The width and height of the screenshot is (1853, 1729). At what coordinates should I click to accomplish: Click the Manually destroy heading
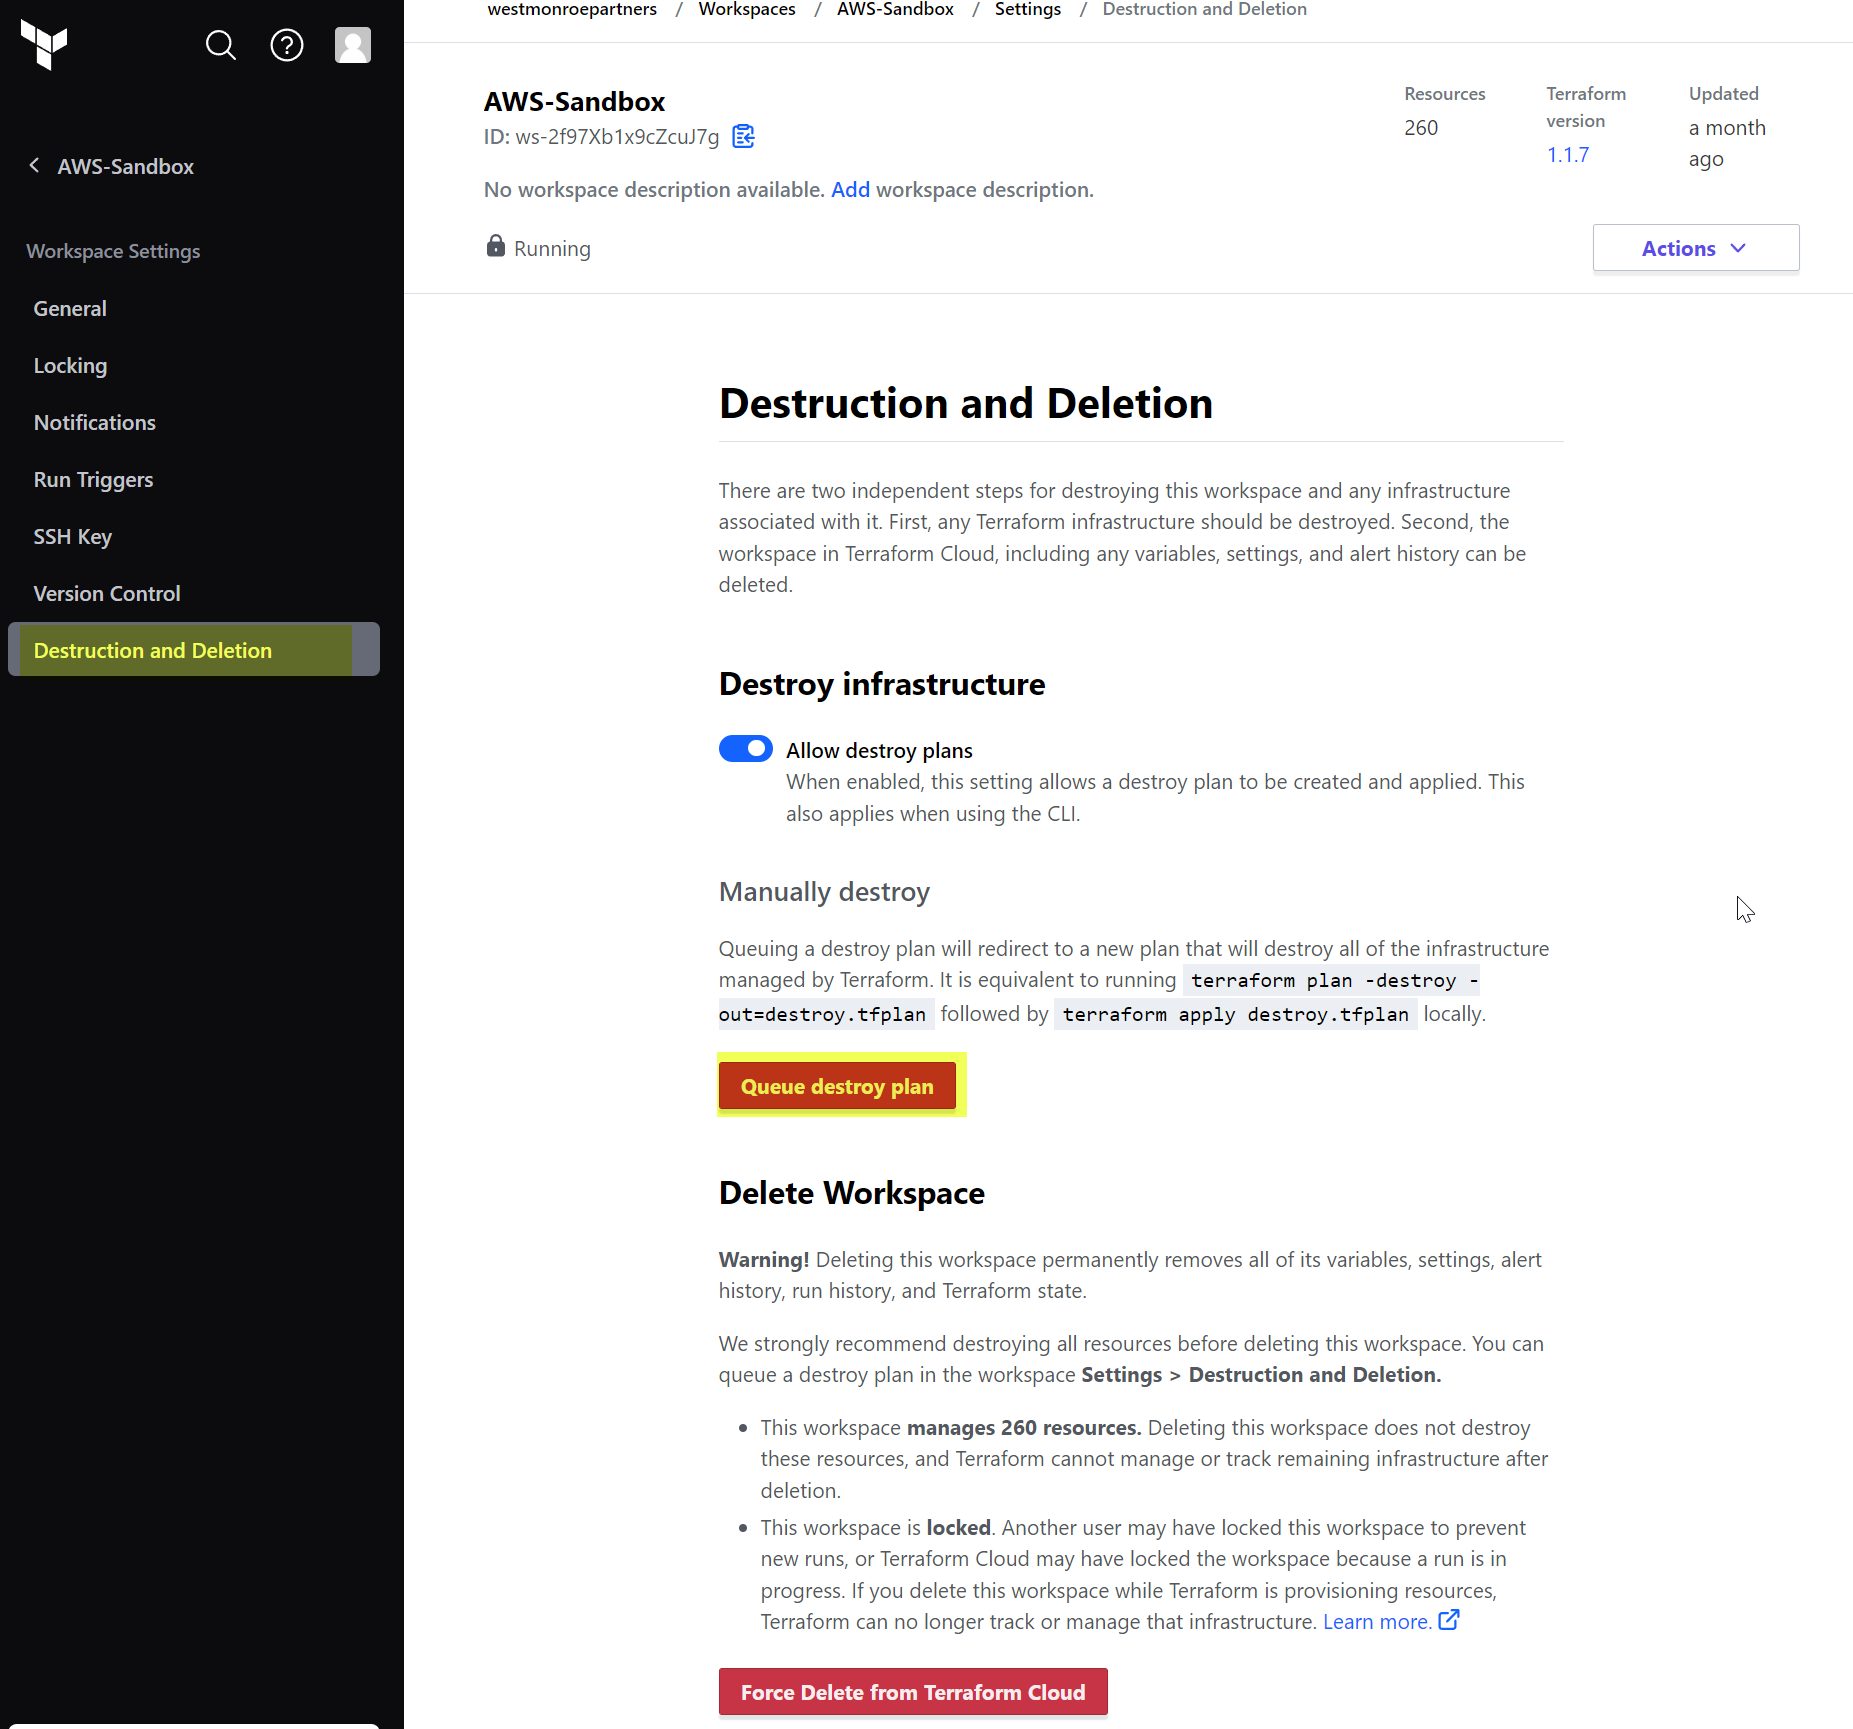(824, 892)
